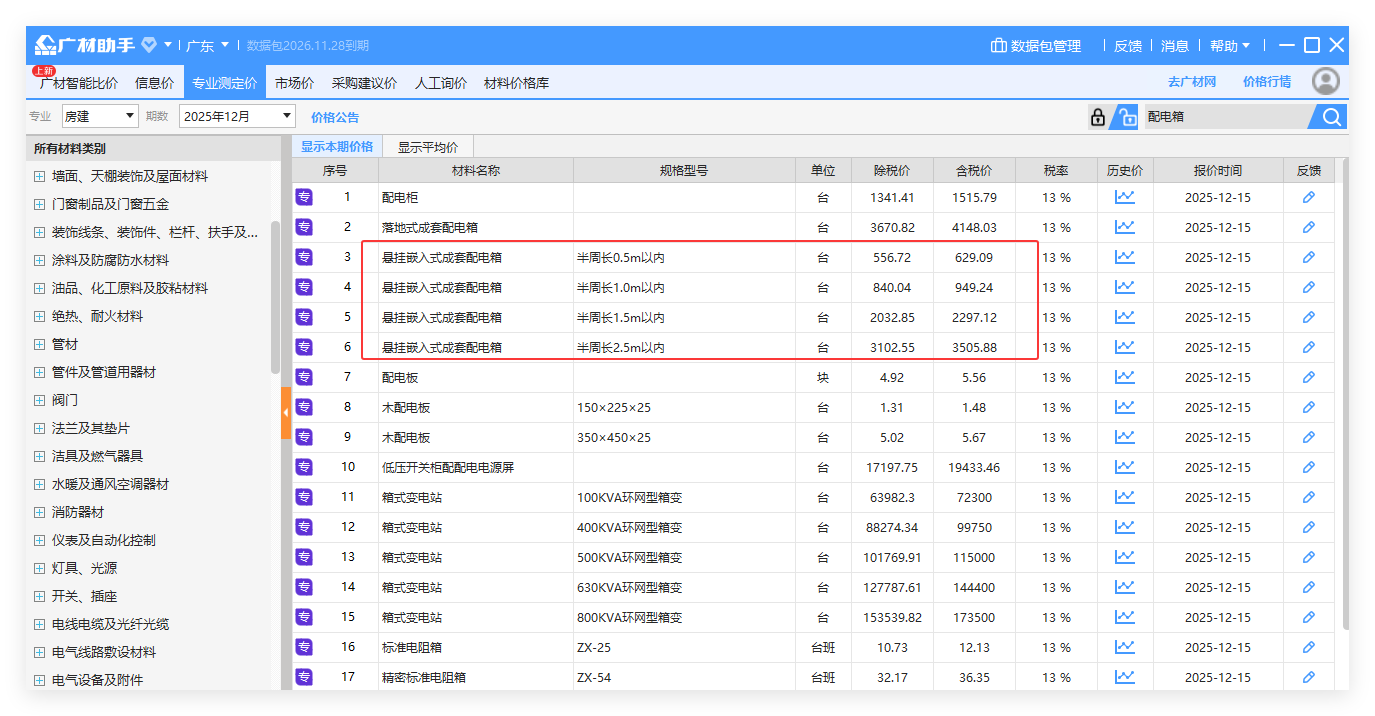Click the history trend chart icon for 配电柜
Image resolution: width=1375 pixels, height=716 pixels.
1124,197
